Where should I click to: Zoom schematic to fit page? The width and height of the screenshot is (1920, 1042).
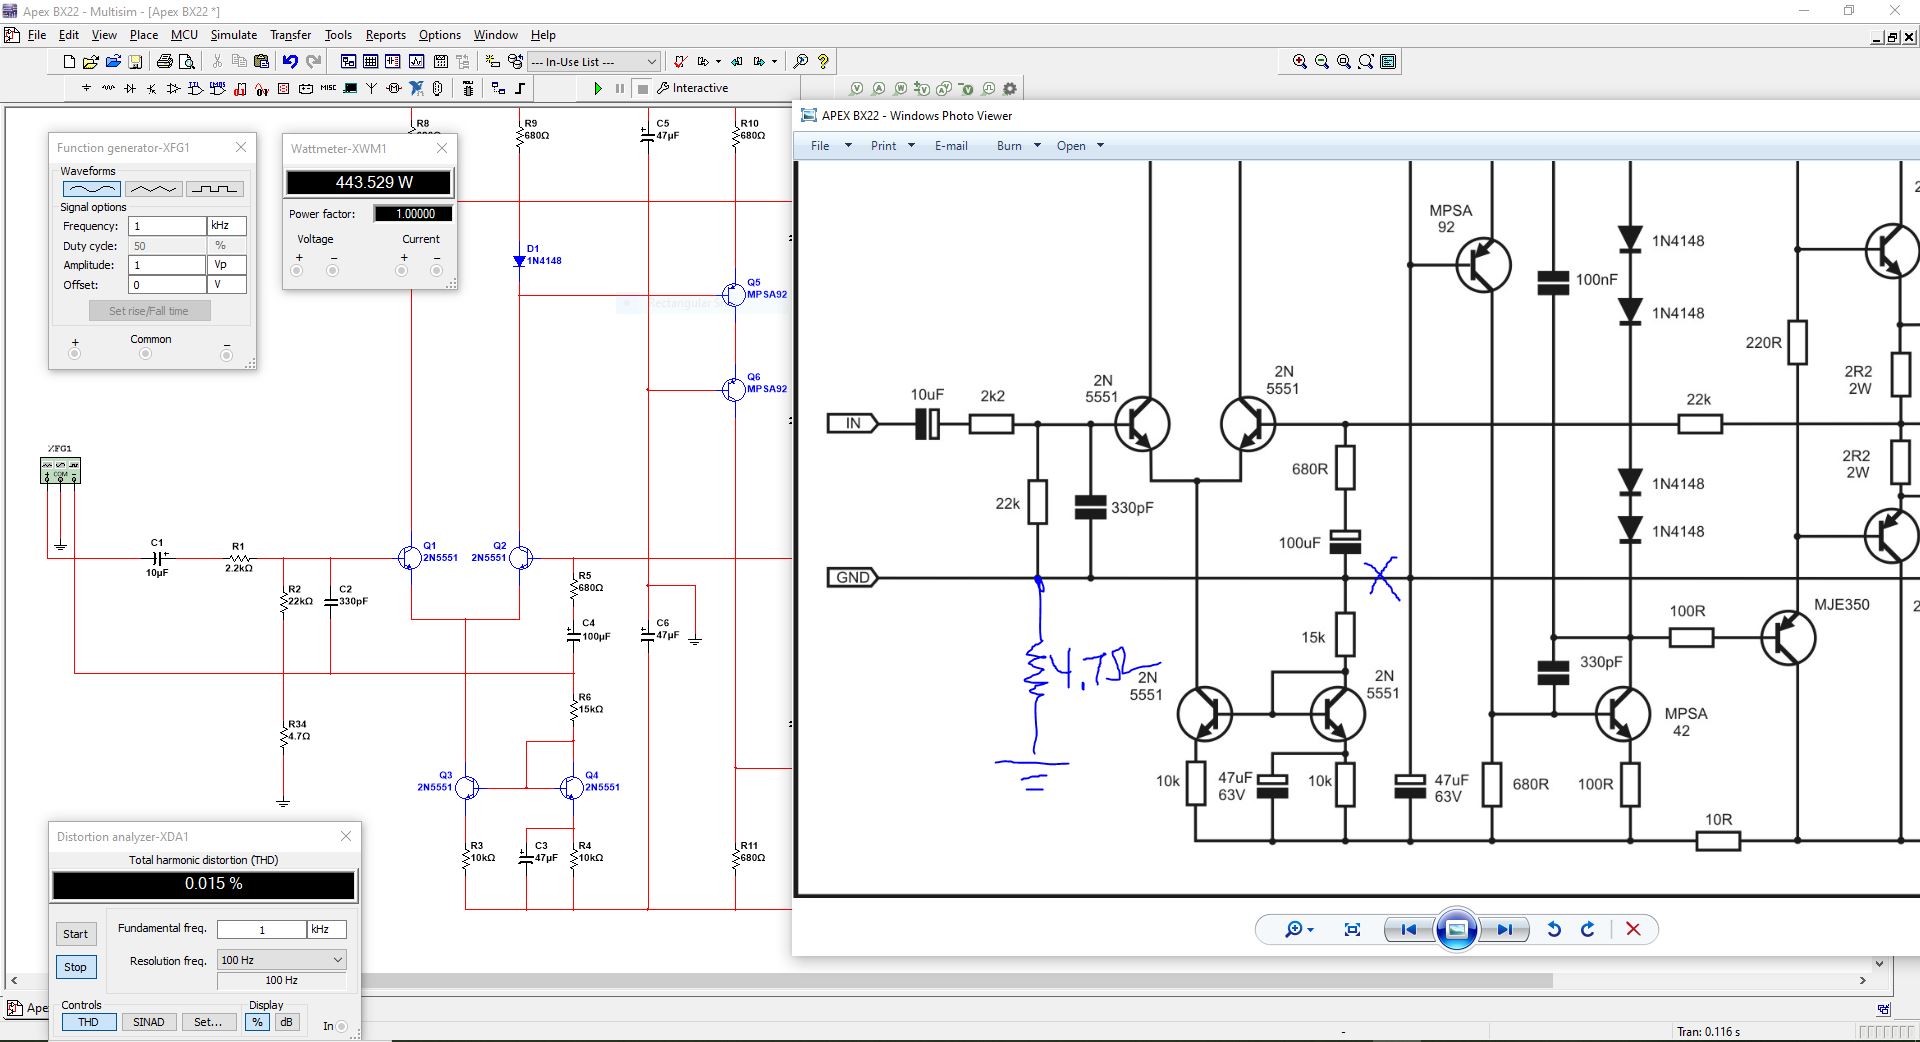click(x=1366, y=62)
